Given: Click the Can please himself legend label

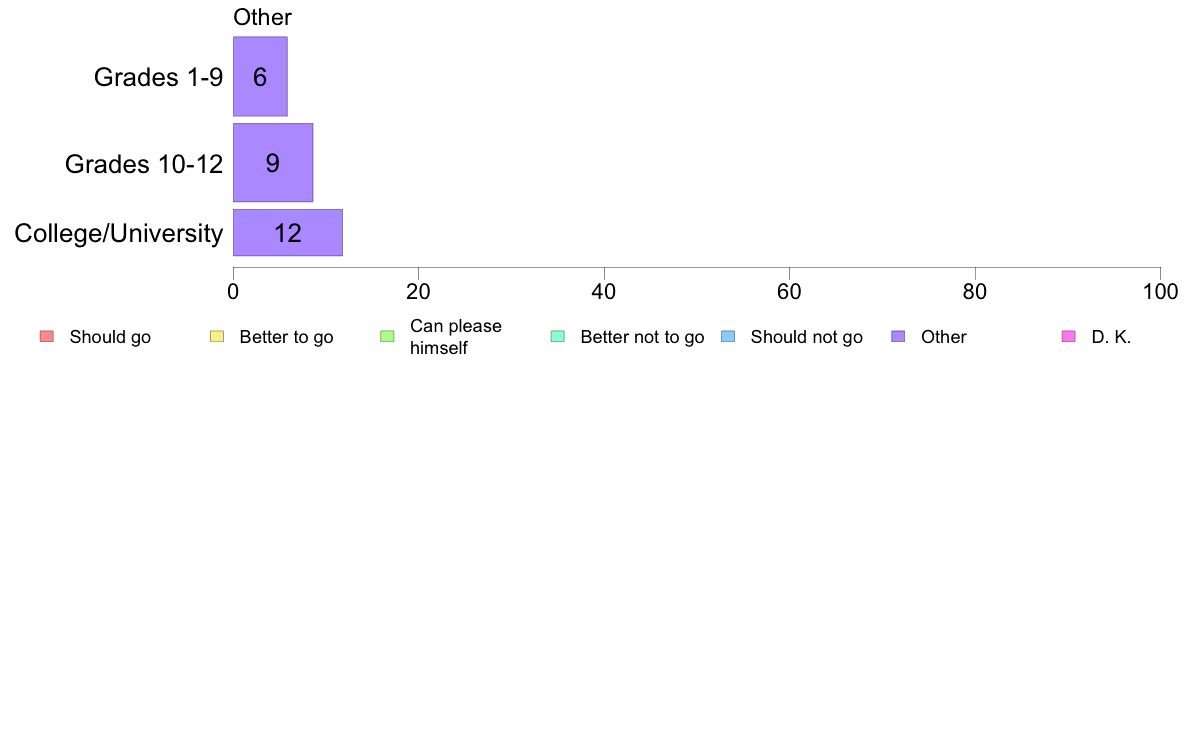Looking at the screenshot, I should (x=455, y=337).
